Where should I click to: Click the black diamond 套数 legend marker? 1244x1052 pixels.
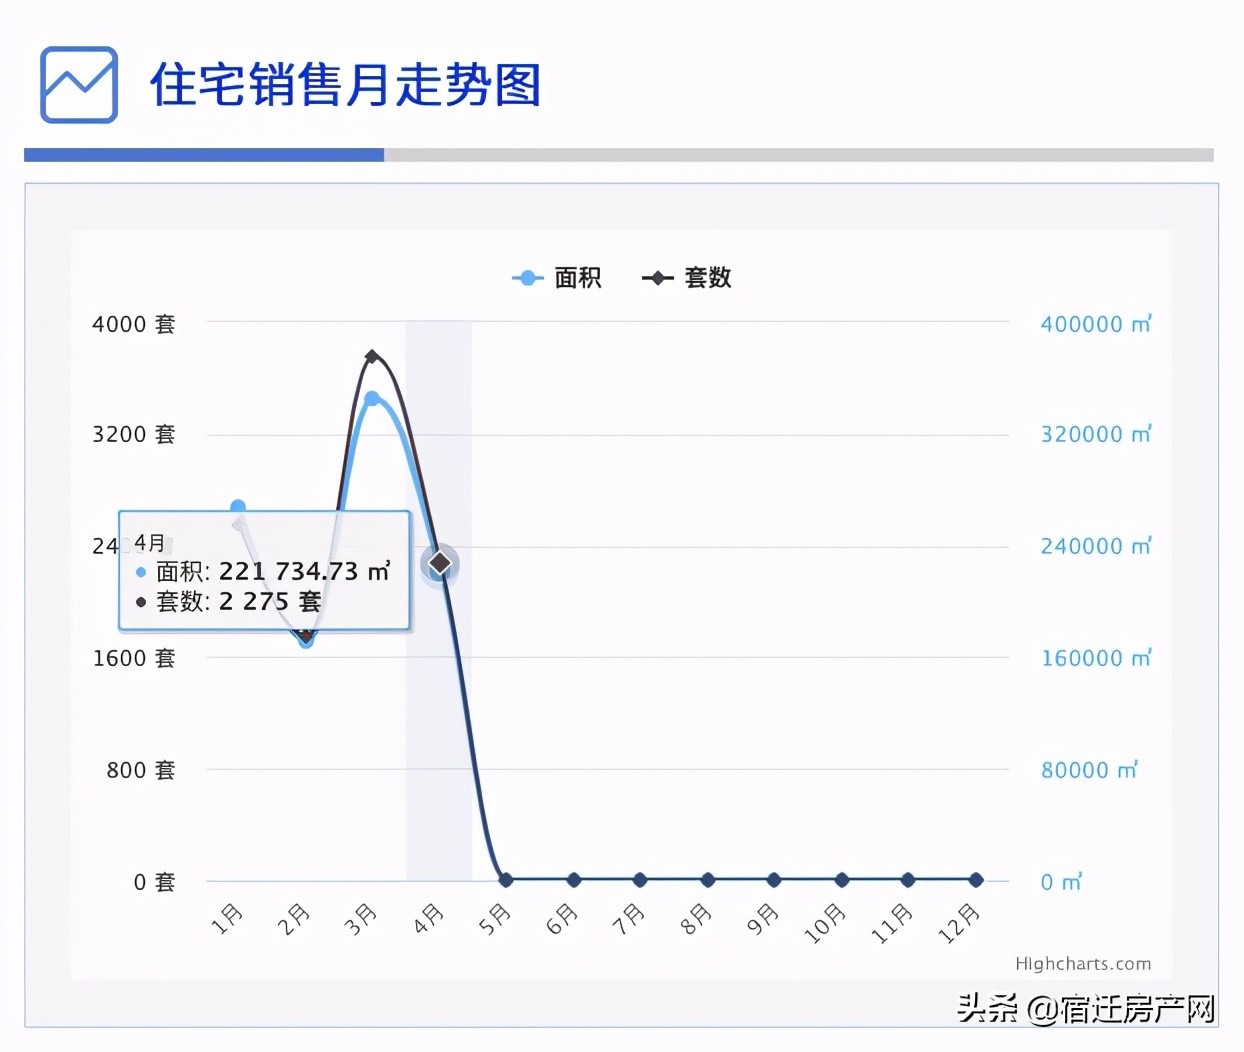(656, 278)
